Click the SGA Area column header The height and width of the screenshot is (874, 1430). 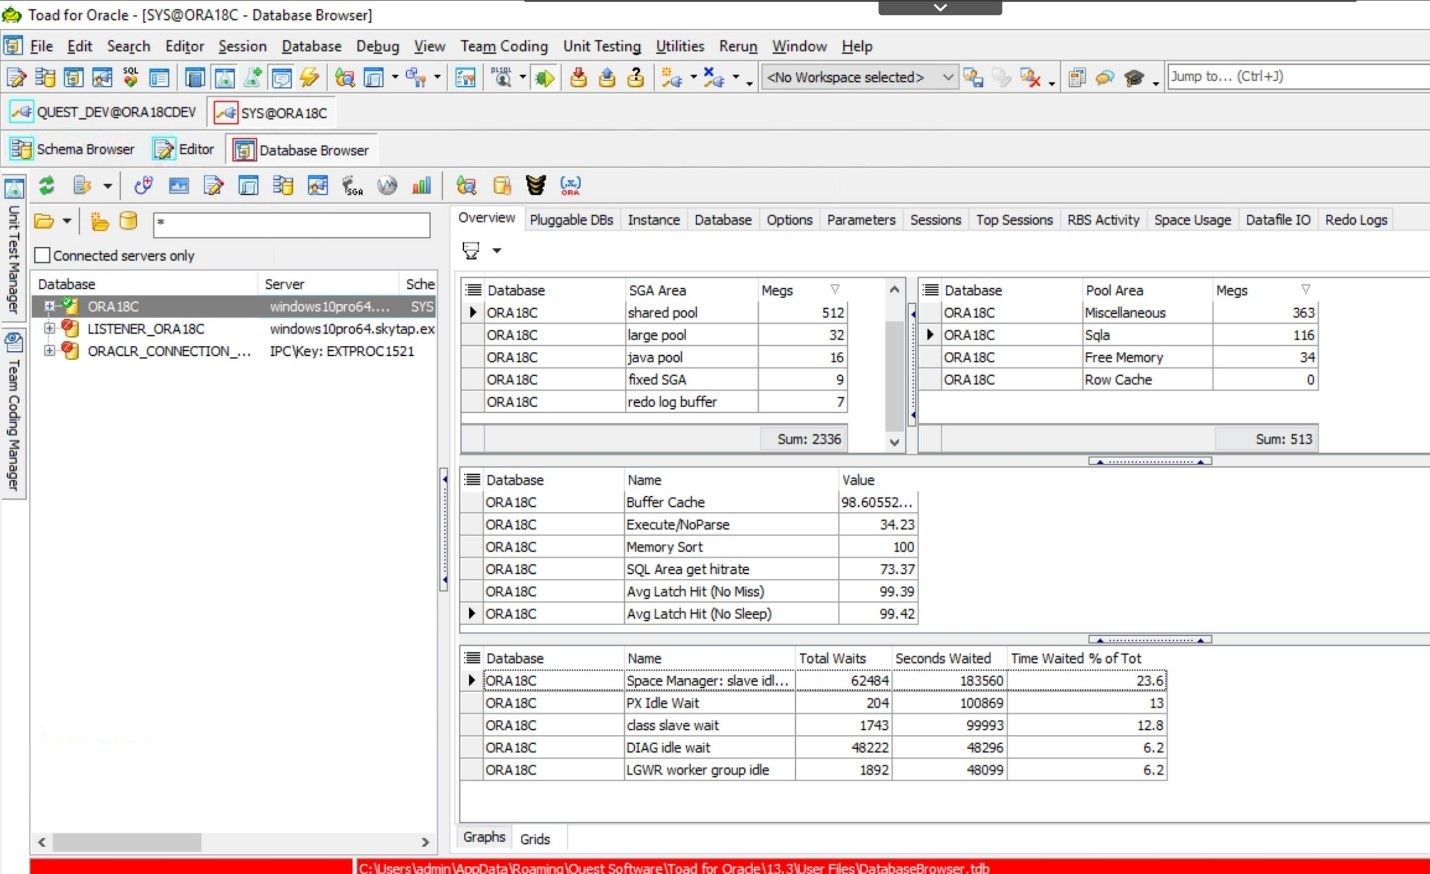(691, 290)
